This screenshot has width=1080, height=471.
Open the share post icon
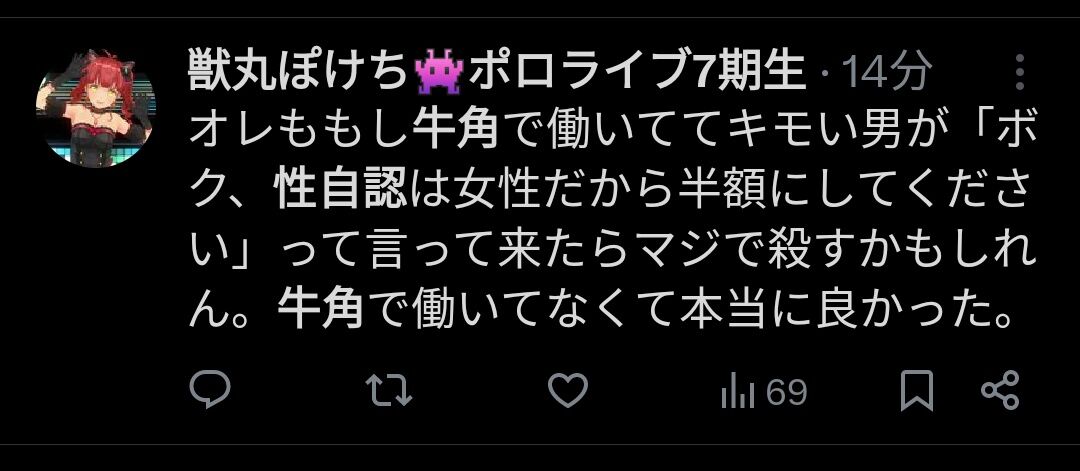[x=999, y=390]
